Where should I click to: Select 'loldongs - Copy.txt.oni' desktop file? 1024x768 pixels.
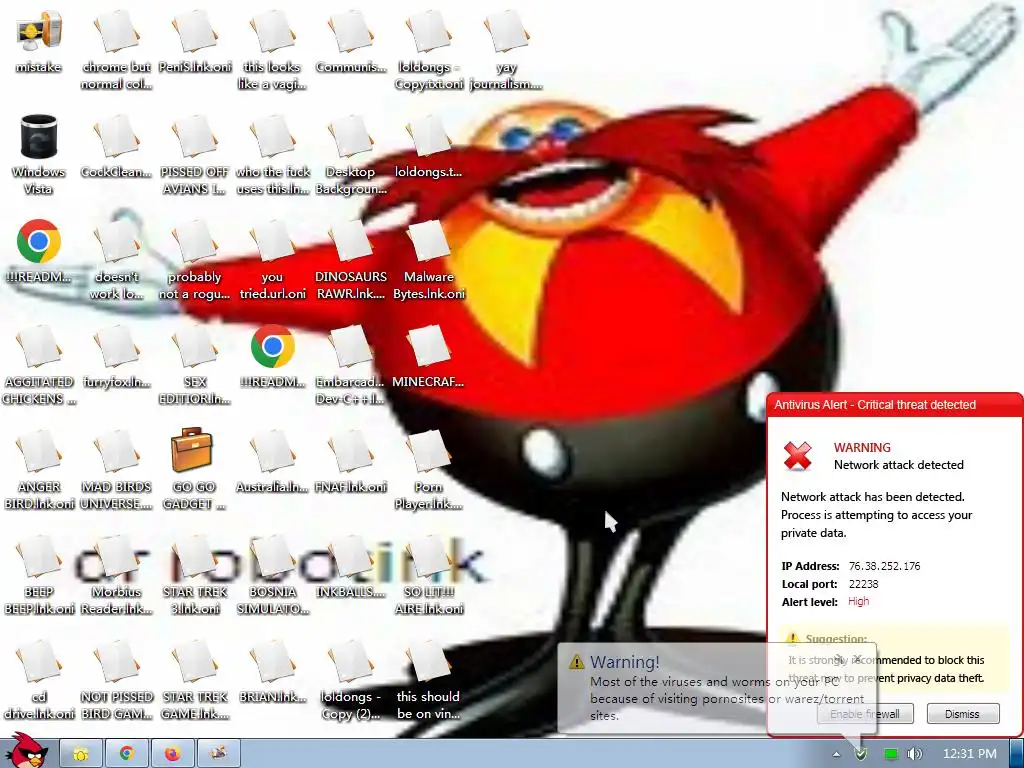coord(428,49)
